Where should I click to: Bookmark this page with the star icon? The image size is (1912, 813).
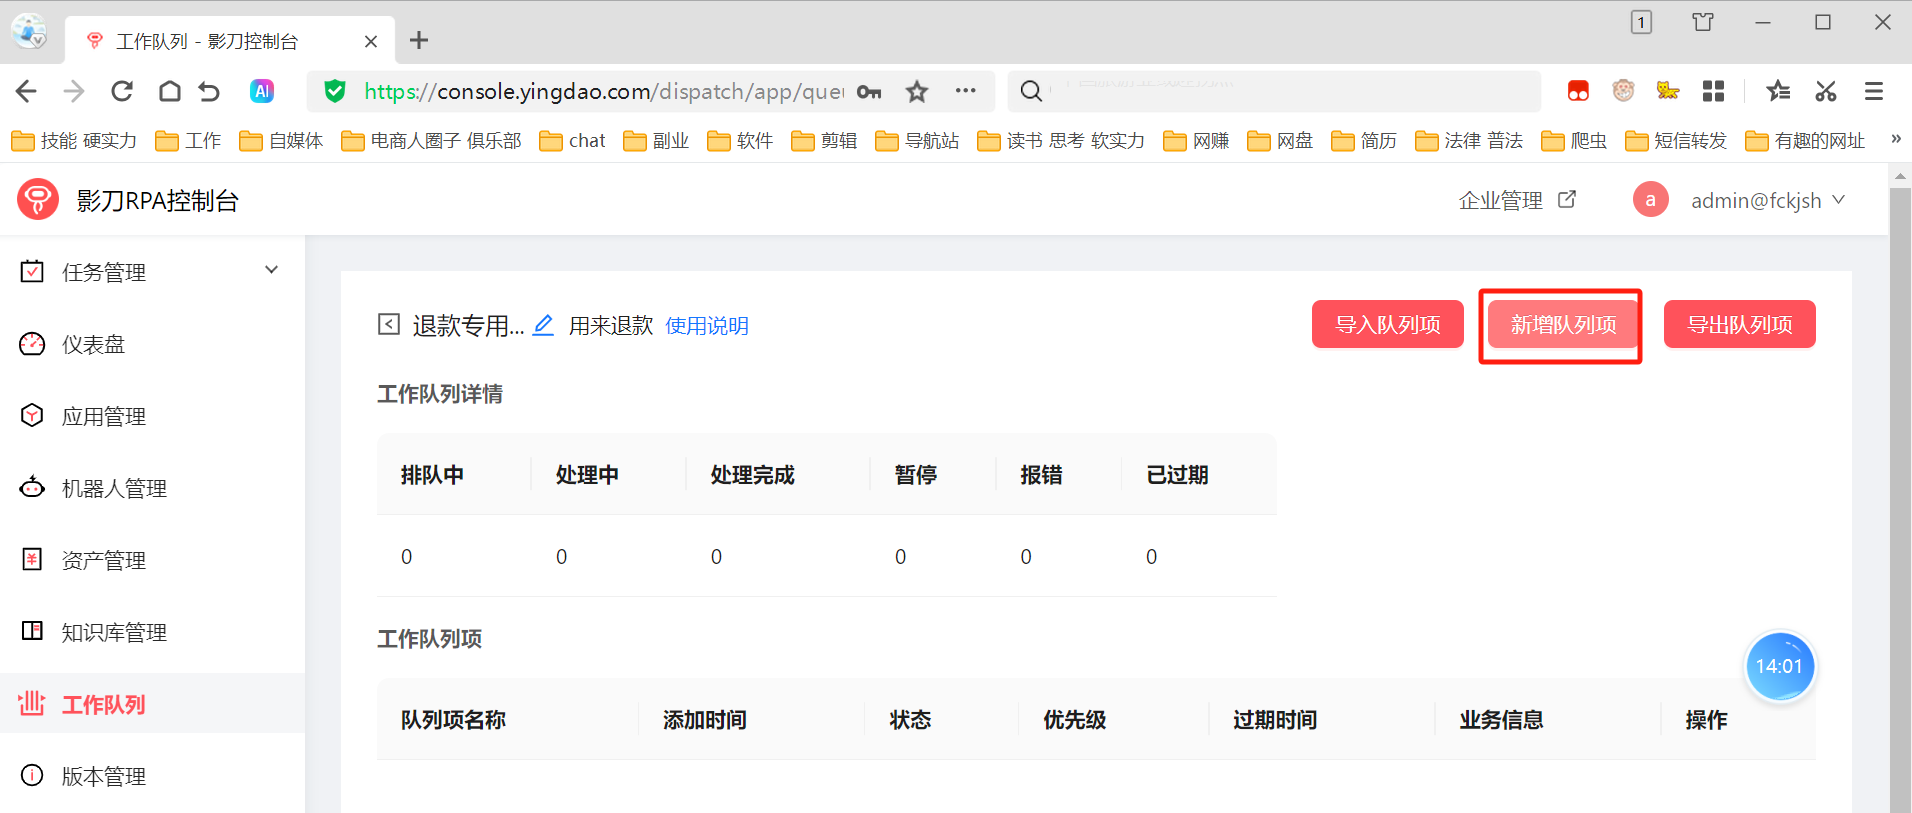click(917, 92)
